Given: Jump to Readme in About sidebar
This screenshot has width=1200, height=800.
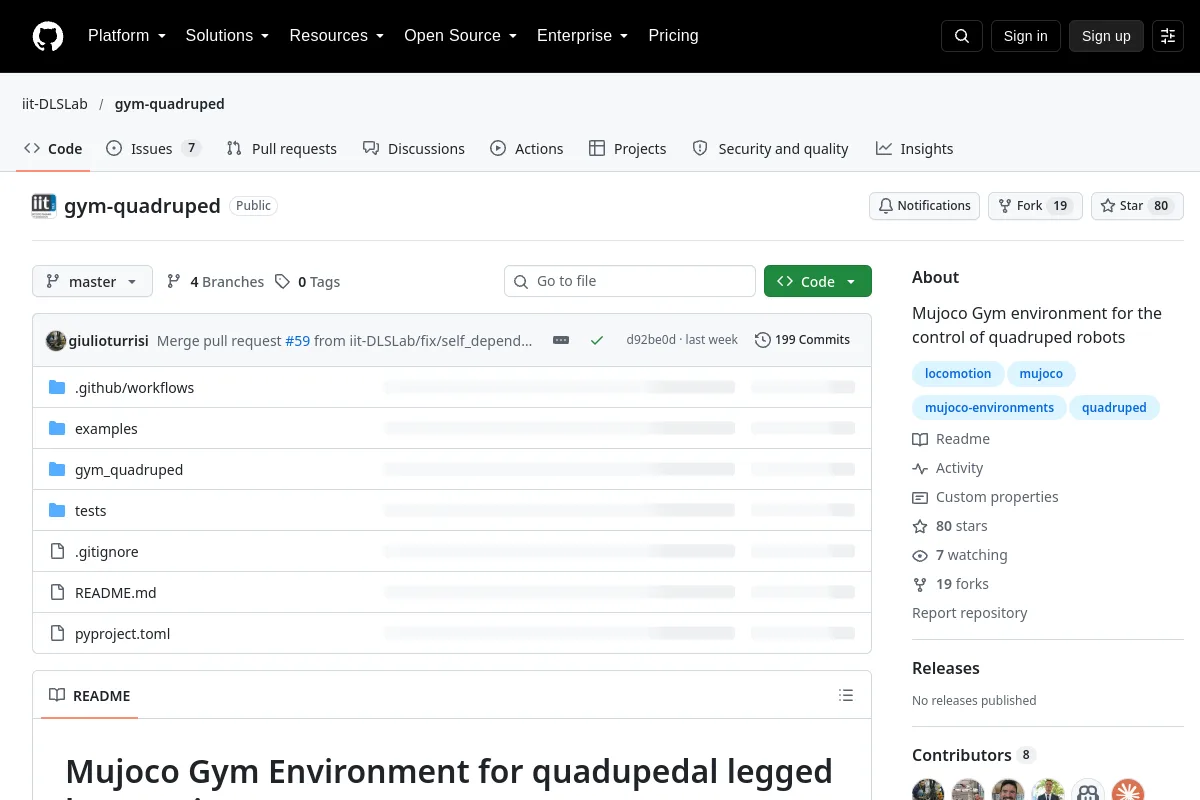Looking at the screenshot, I should click(951, 439).
